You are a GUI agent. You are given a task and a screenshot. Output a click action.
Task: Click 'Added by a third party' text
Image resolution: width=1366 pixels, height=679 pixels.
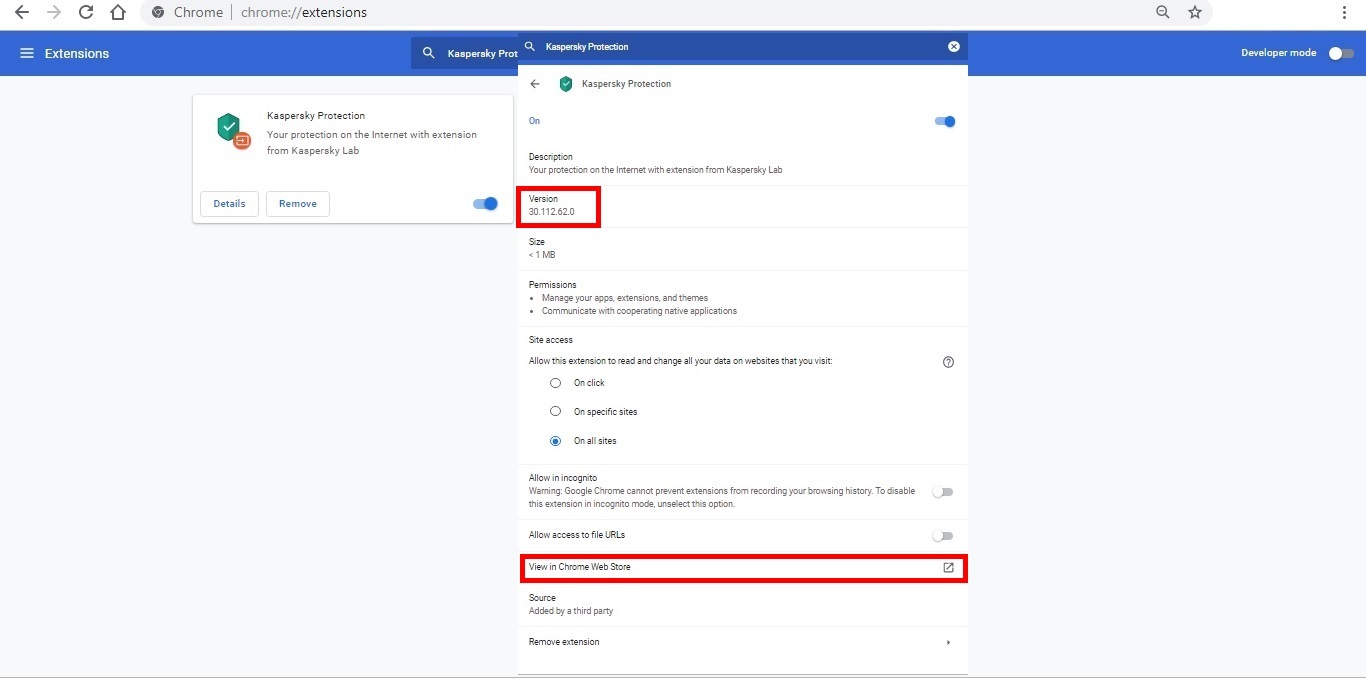[571, 611]
